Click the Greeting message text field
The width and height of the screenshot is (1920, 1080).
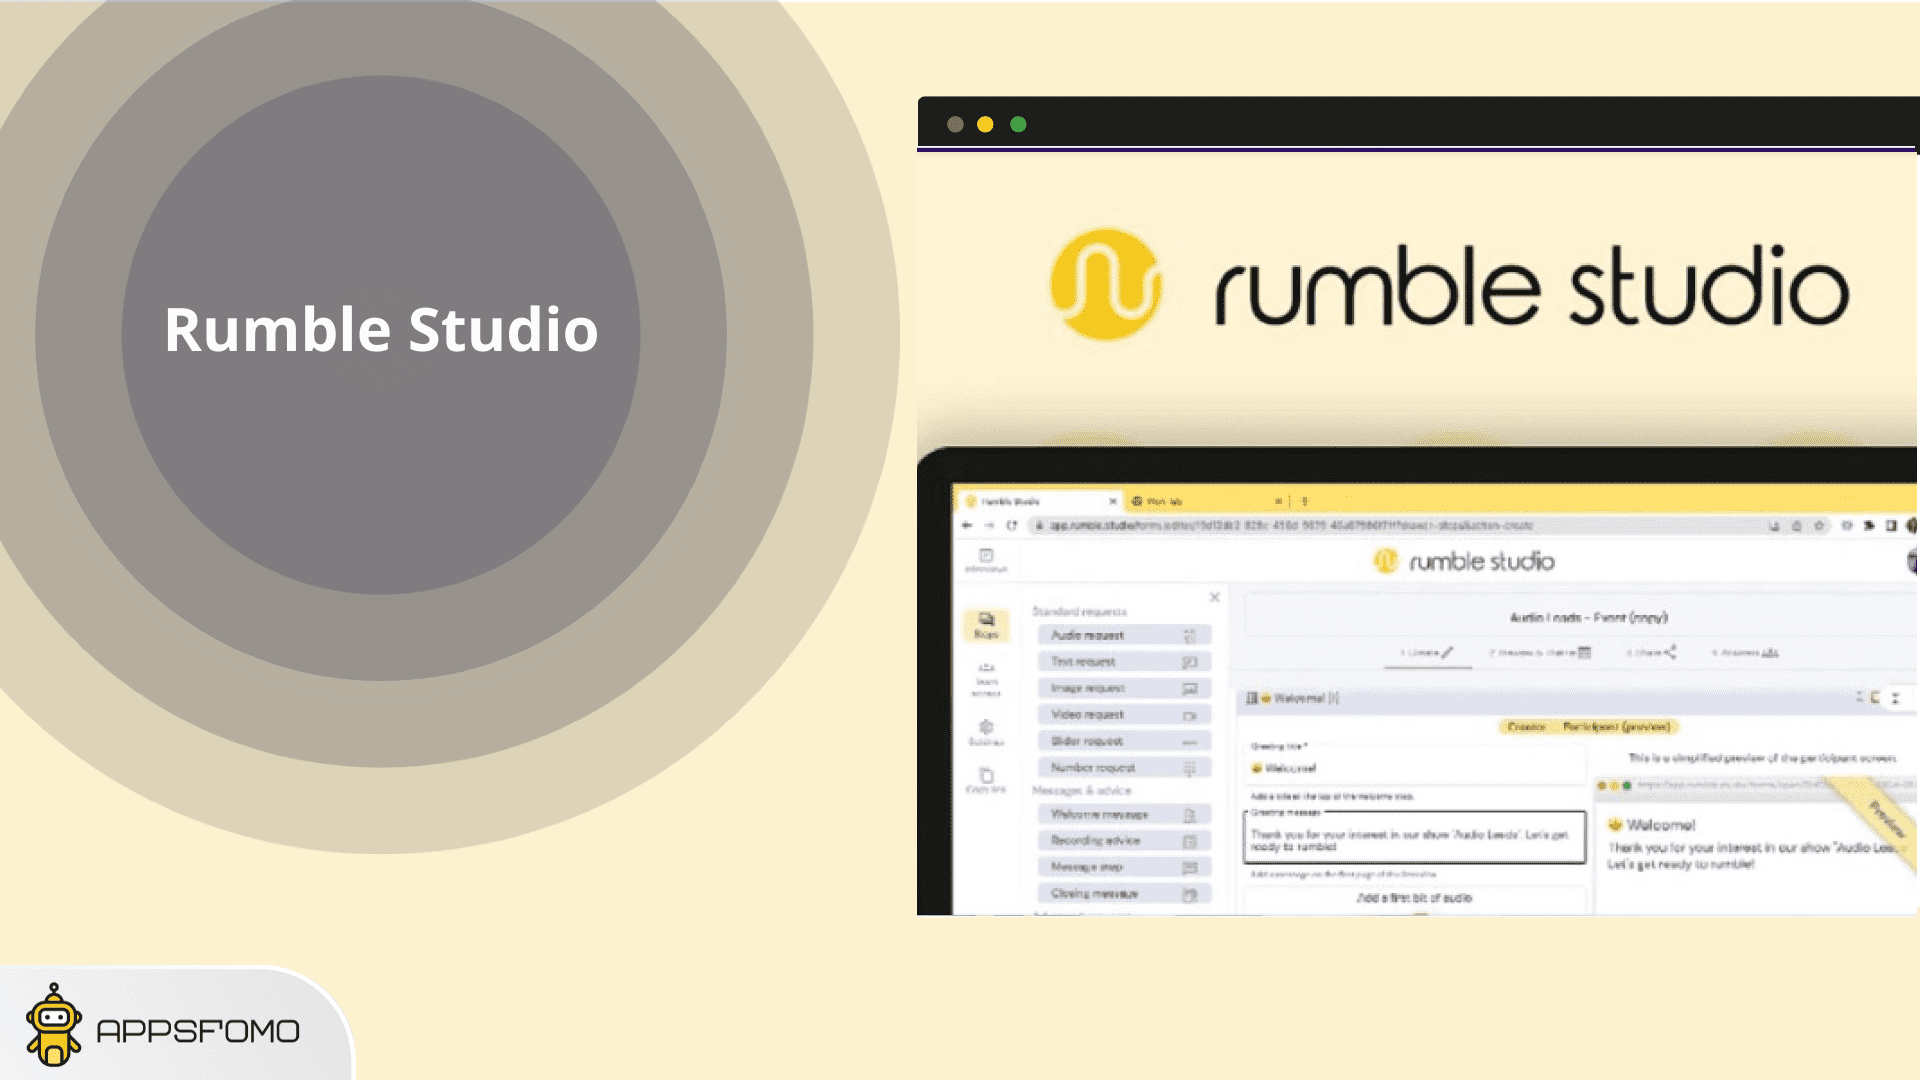tap(1413, 840)
